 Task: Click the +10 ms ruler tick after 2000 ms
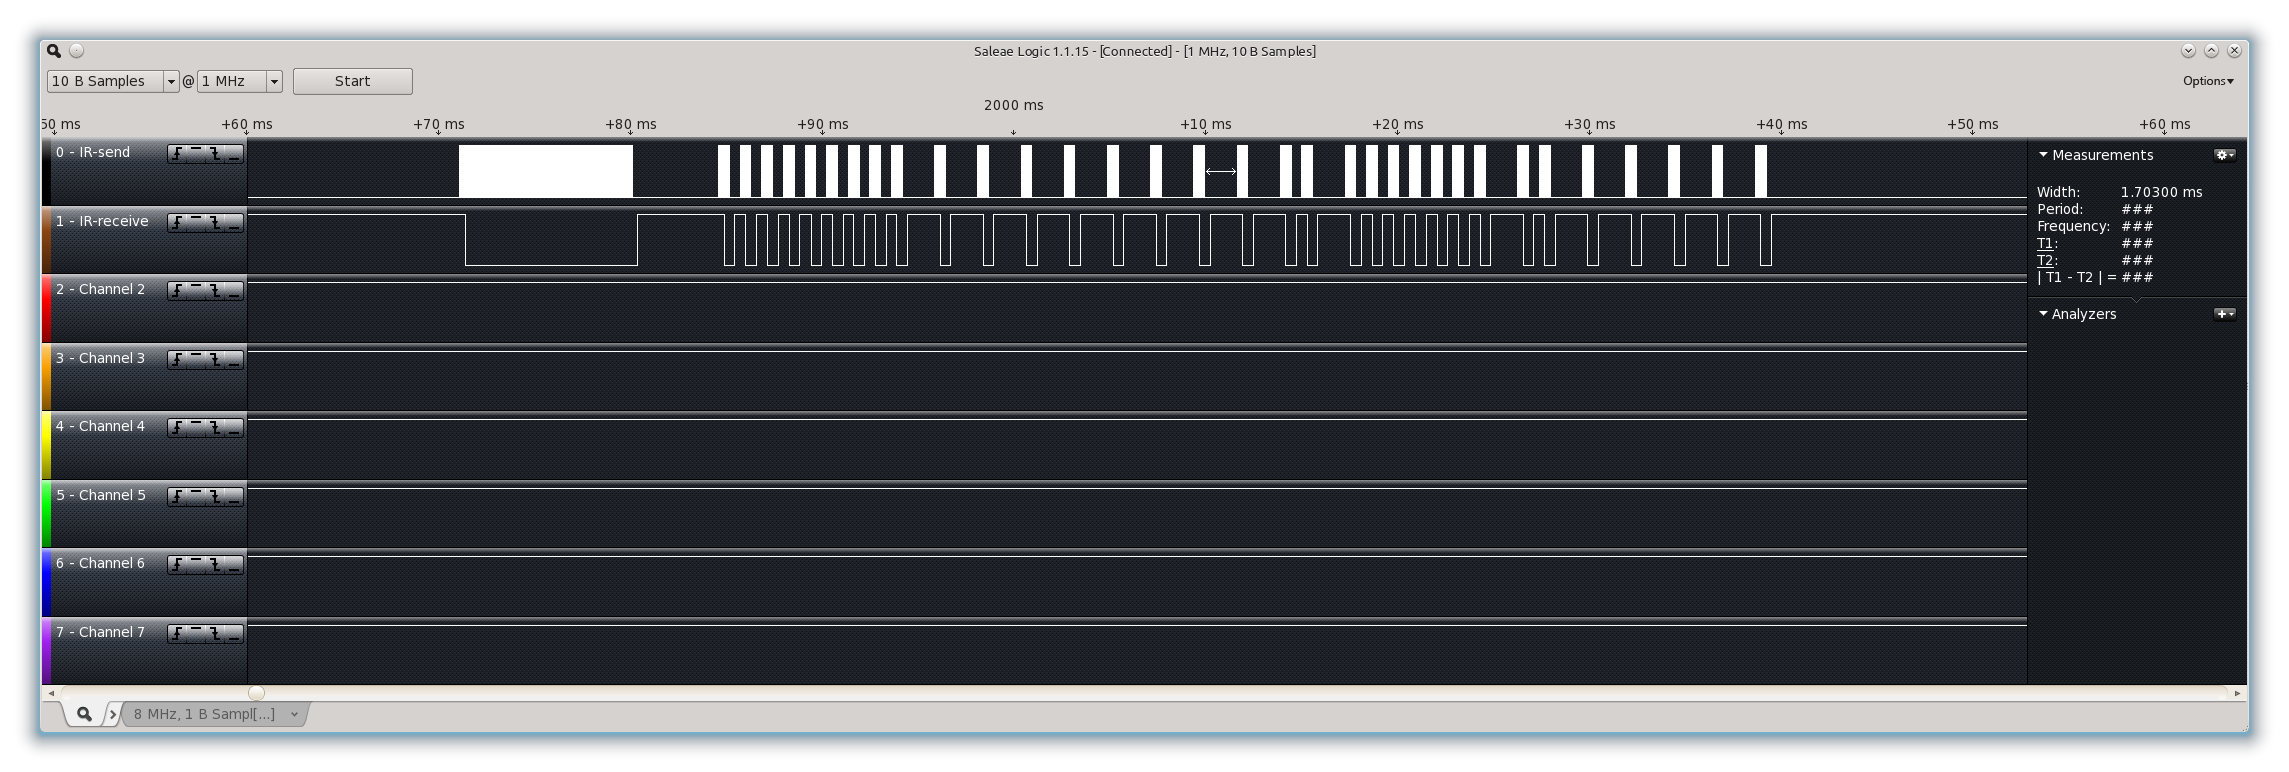click(x=1205, y=124)
